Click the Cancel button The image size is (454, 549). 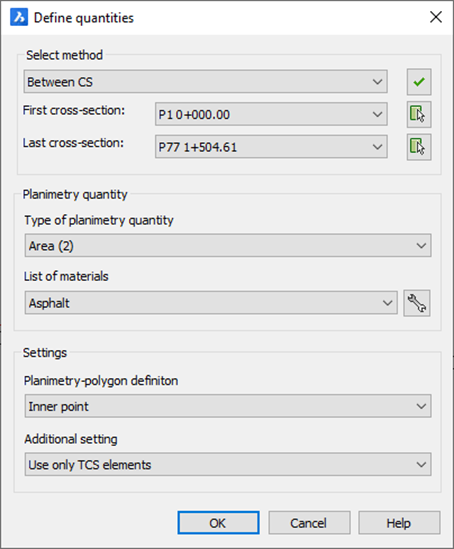309,523
